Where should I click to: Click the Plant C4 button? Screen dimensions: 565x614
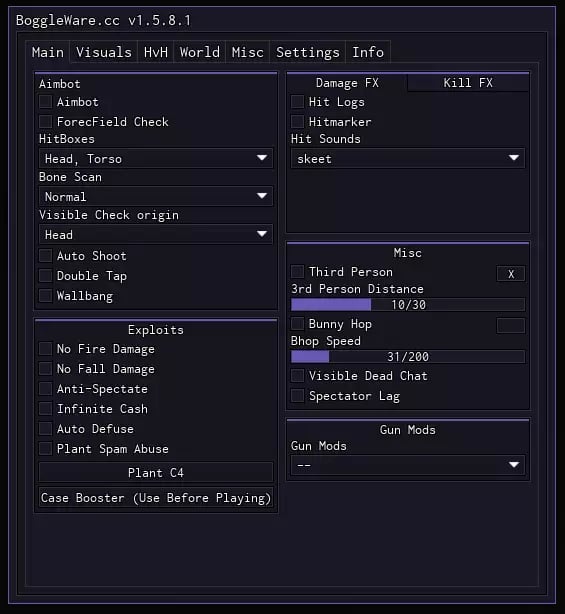(156, 473)
